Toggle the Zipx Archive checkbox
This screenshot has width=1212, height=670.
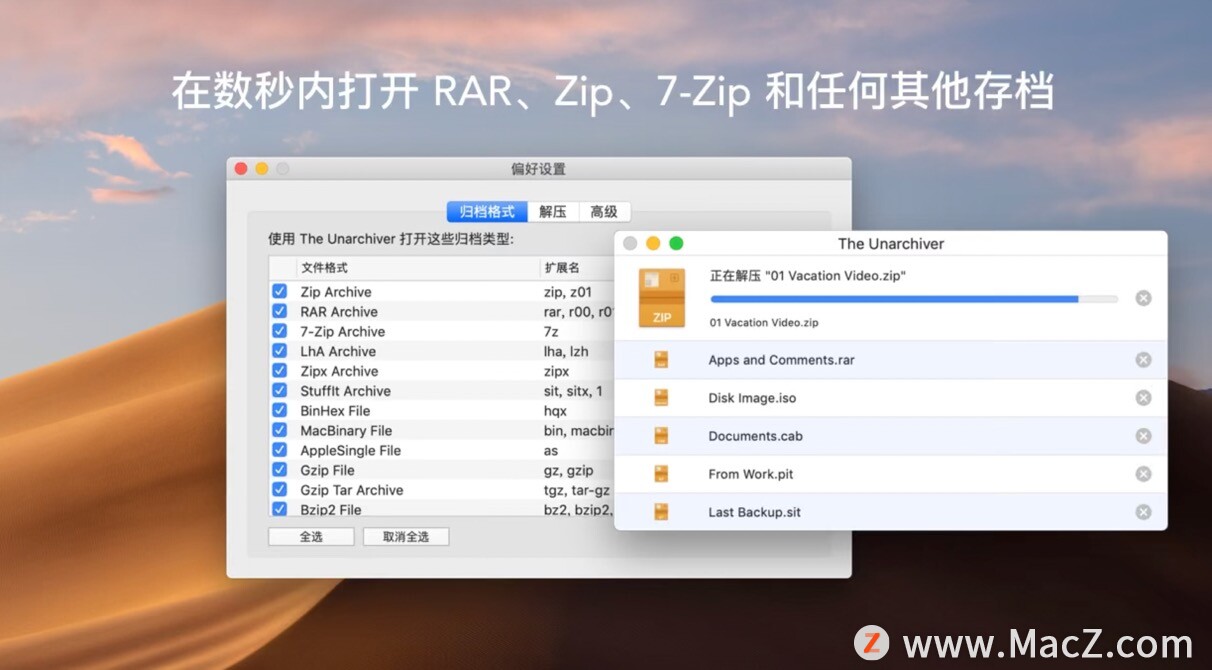click(x=280, y=371)
